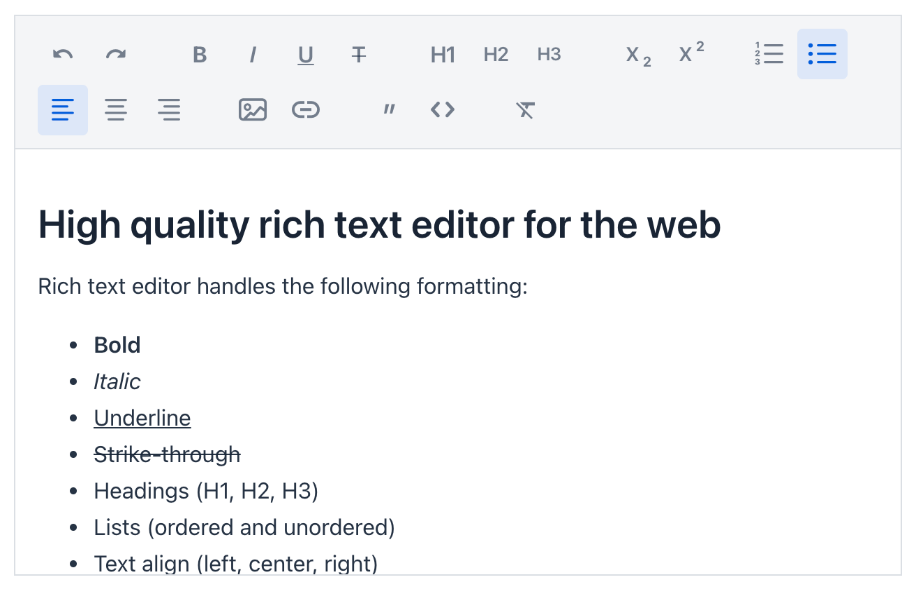Insert a link with the link icon
The height and width of the screenshot is (589, 916).
click(x=306, y=110)
